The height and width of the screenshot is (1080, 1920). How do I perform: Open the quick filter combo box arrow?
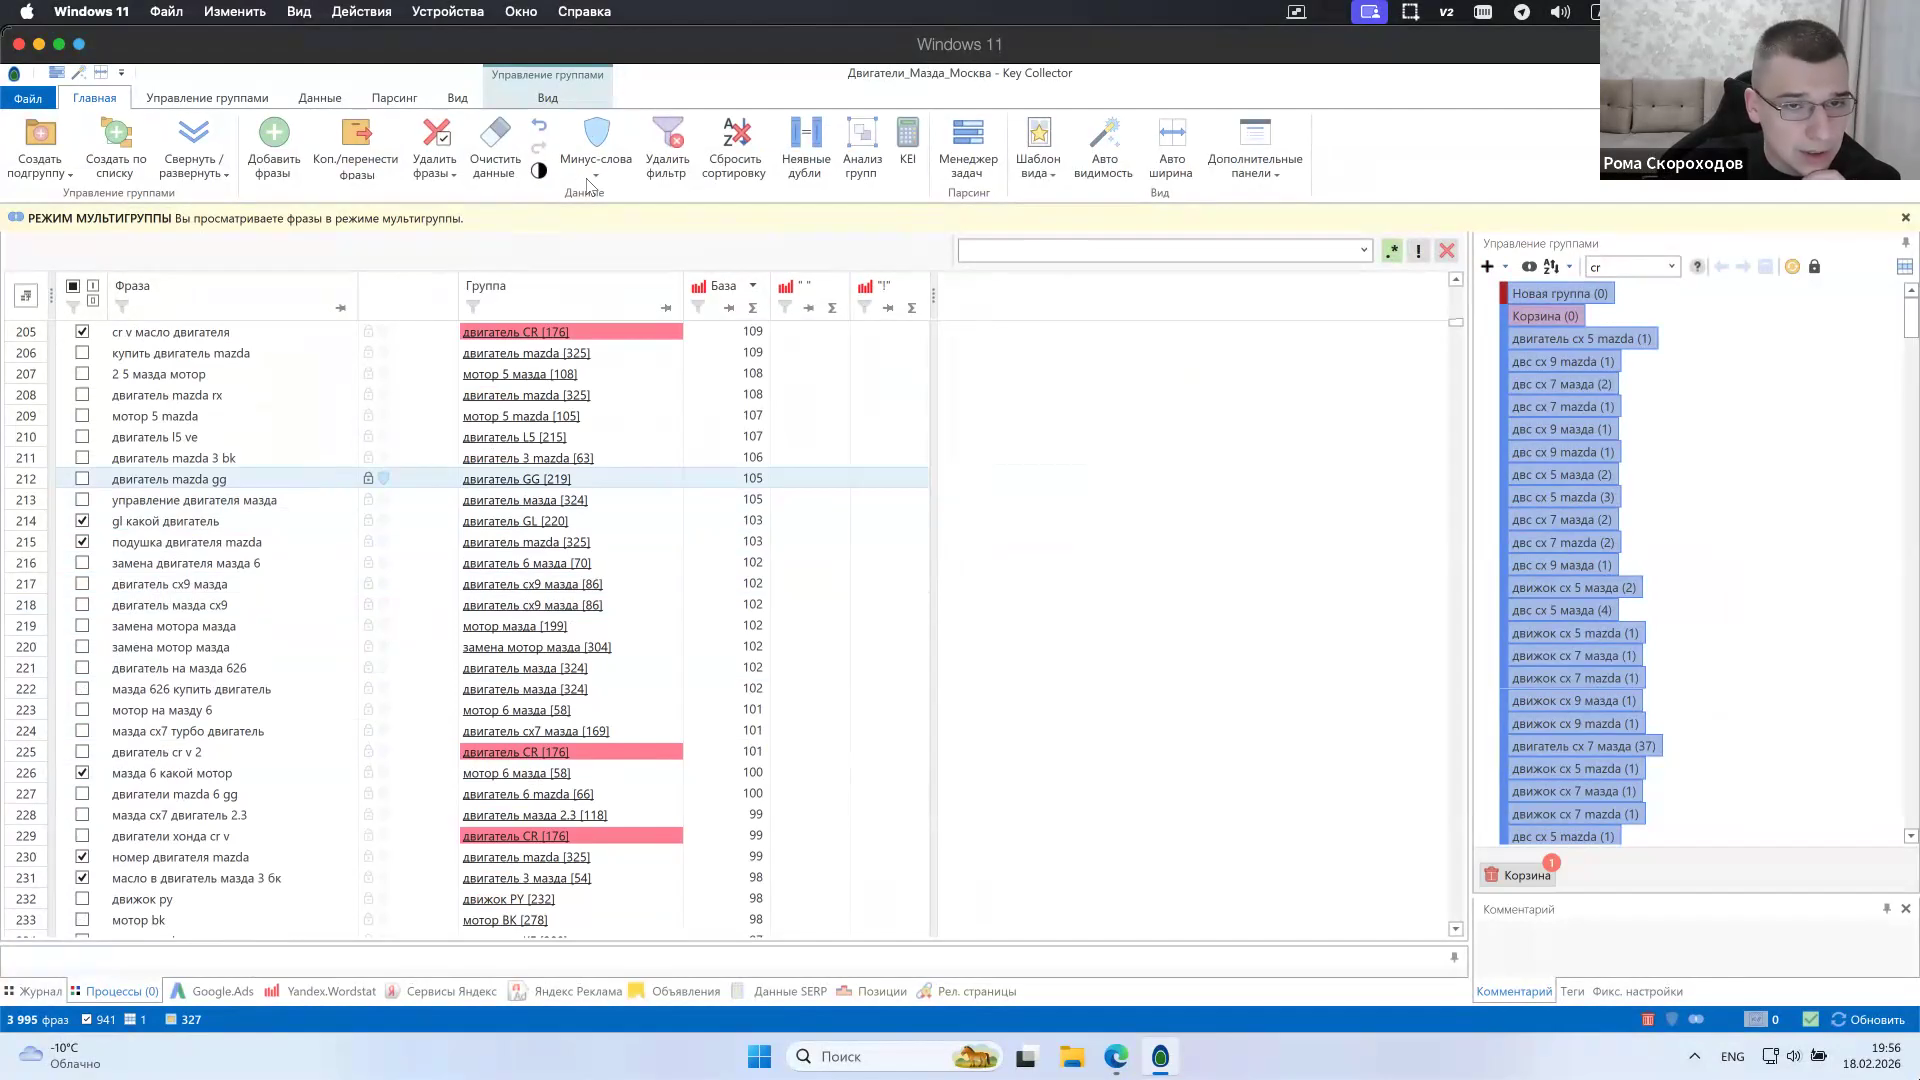tap(1363, 251)
